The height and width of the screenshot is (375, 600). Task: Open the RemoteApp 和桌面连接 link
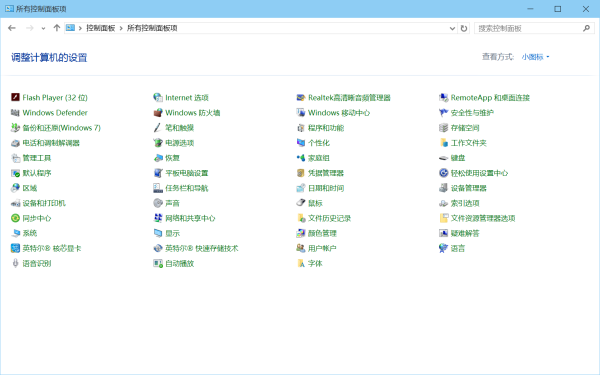(490, 98)
